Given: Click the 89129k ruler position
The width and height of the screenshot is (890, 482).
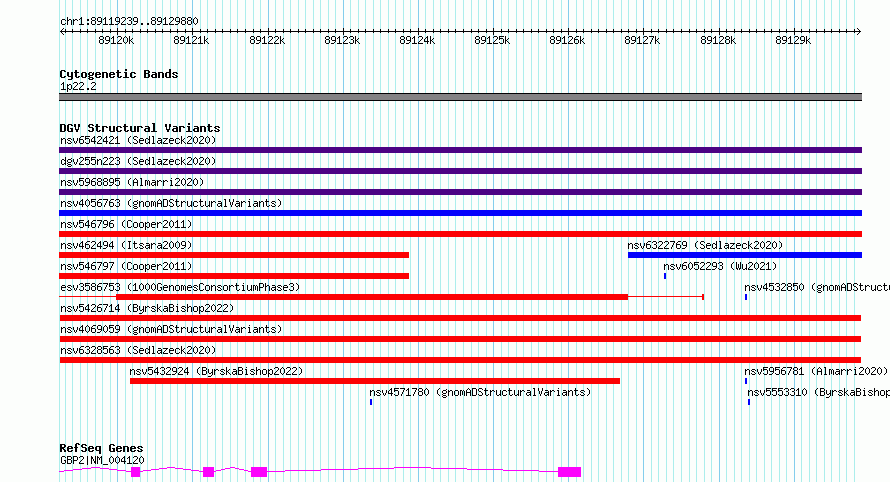Looking at the screenshot, I should click(x=793, y=40).
